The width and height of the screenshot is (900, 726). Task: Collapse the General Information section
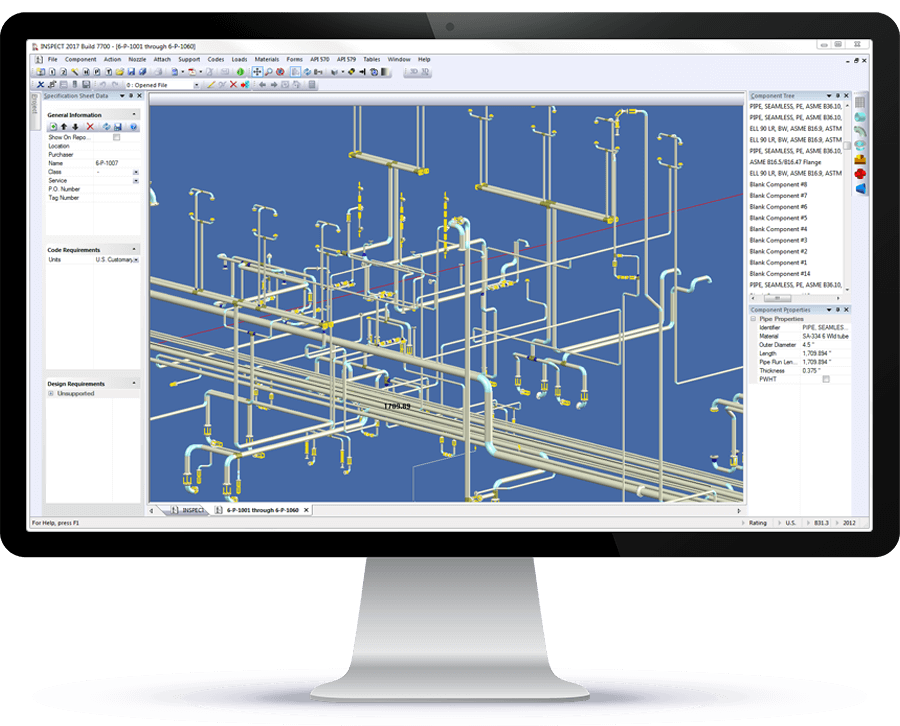click(134, 115)
